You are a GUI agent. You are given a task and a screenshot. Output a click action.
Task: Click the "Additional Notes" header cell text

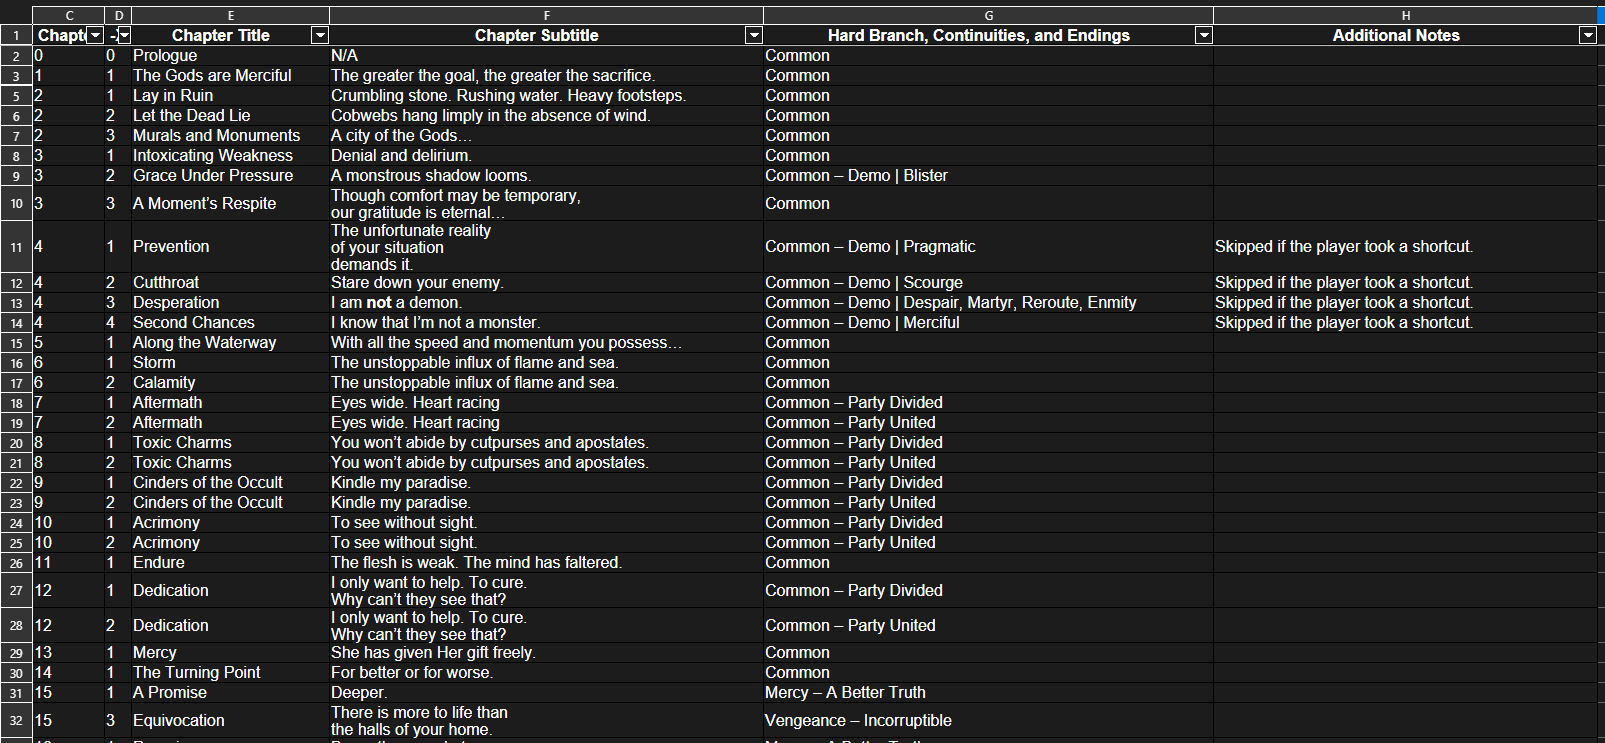point(1396,35)
